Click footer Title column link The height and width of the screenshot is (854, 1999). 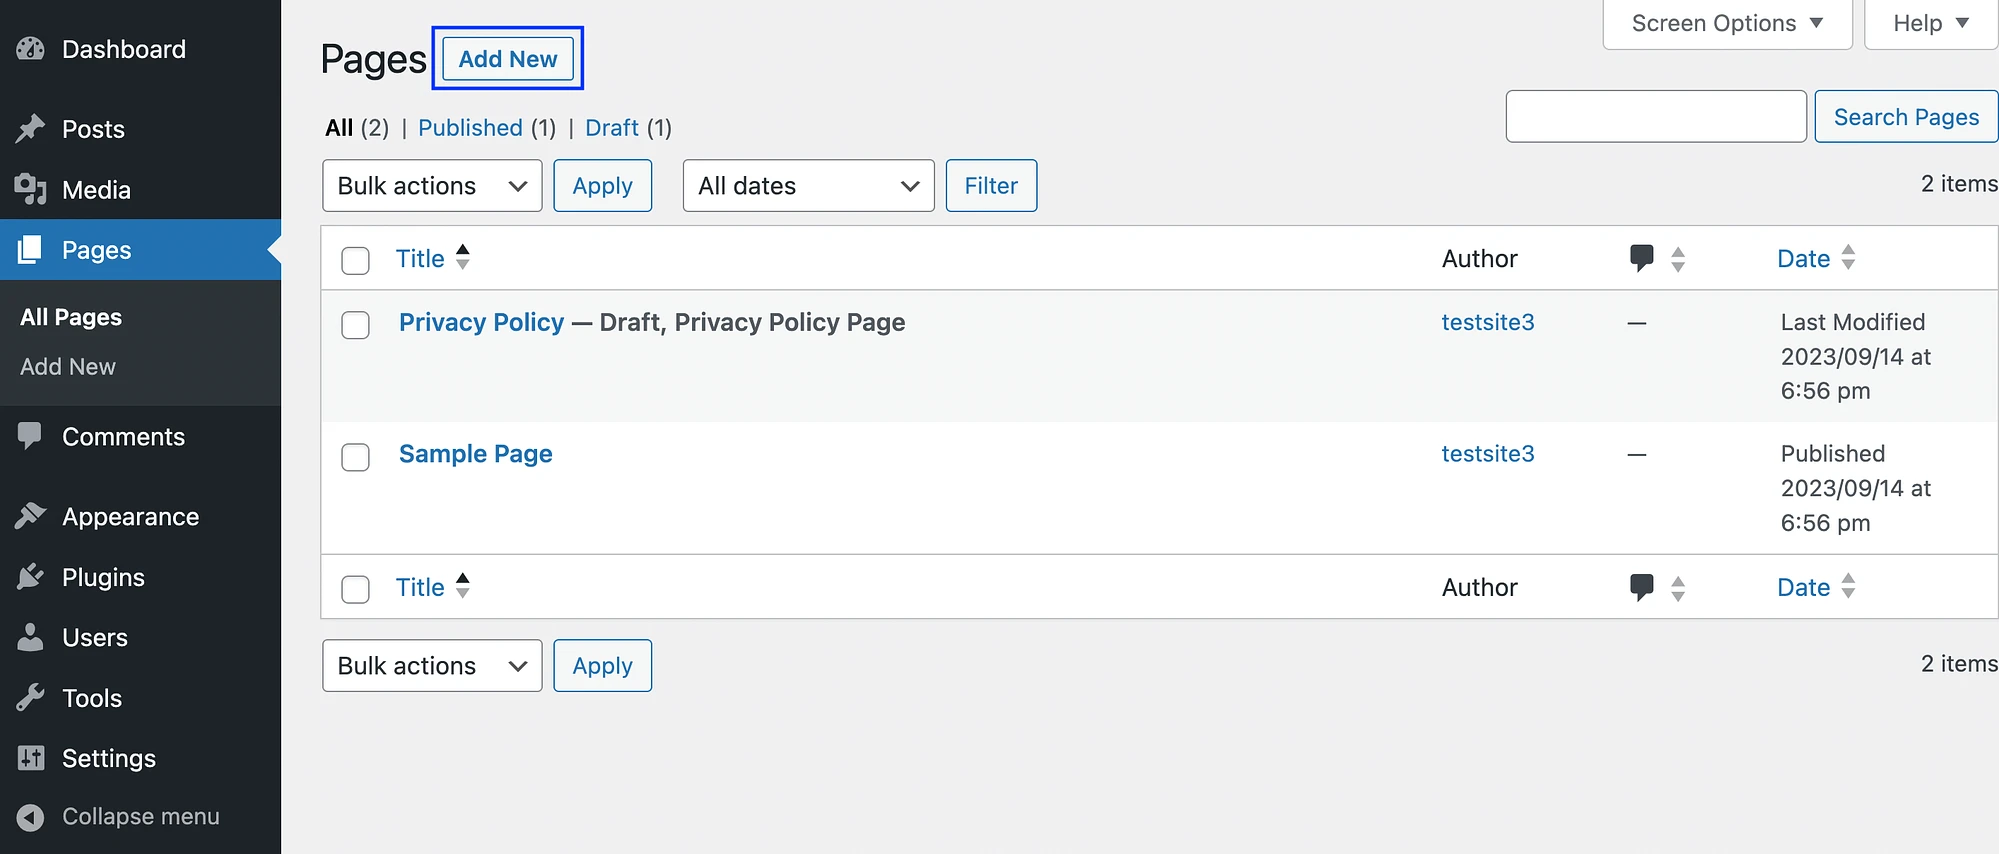tap(420, 588)
